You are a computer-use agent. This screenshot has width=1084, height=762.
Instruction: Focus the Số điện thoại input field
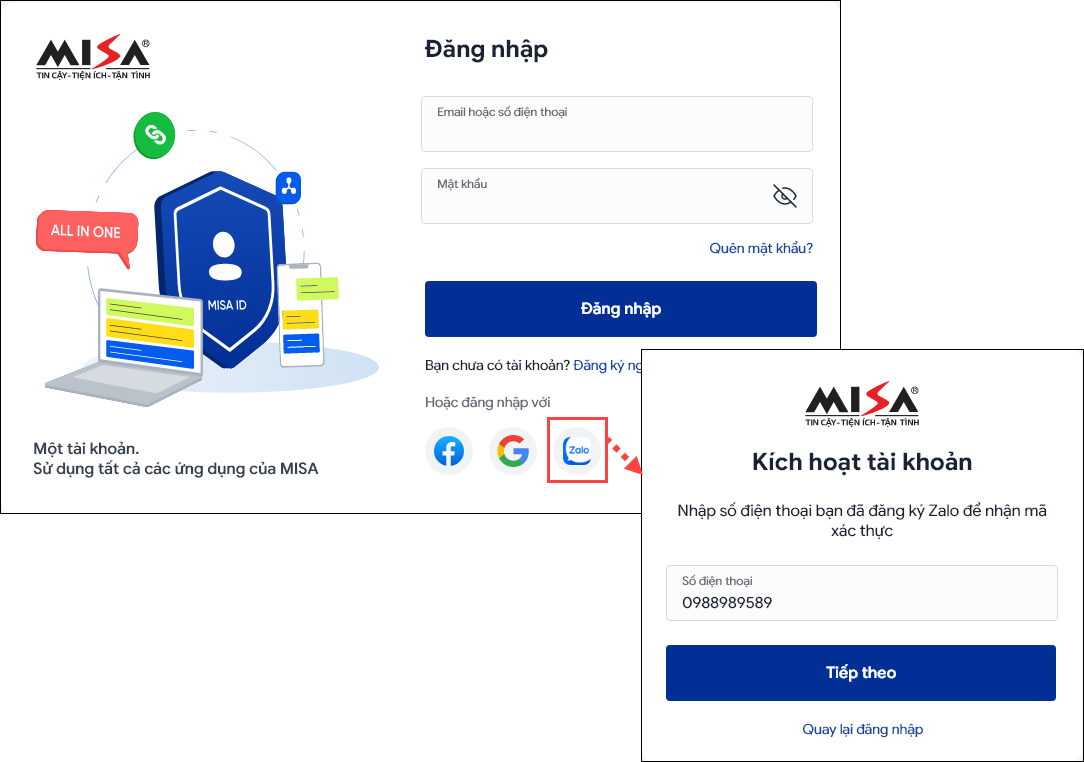click(x=861, y=593)
